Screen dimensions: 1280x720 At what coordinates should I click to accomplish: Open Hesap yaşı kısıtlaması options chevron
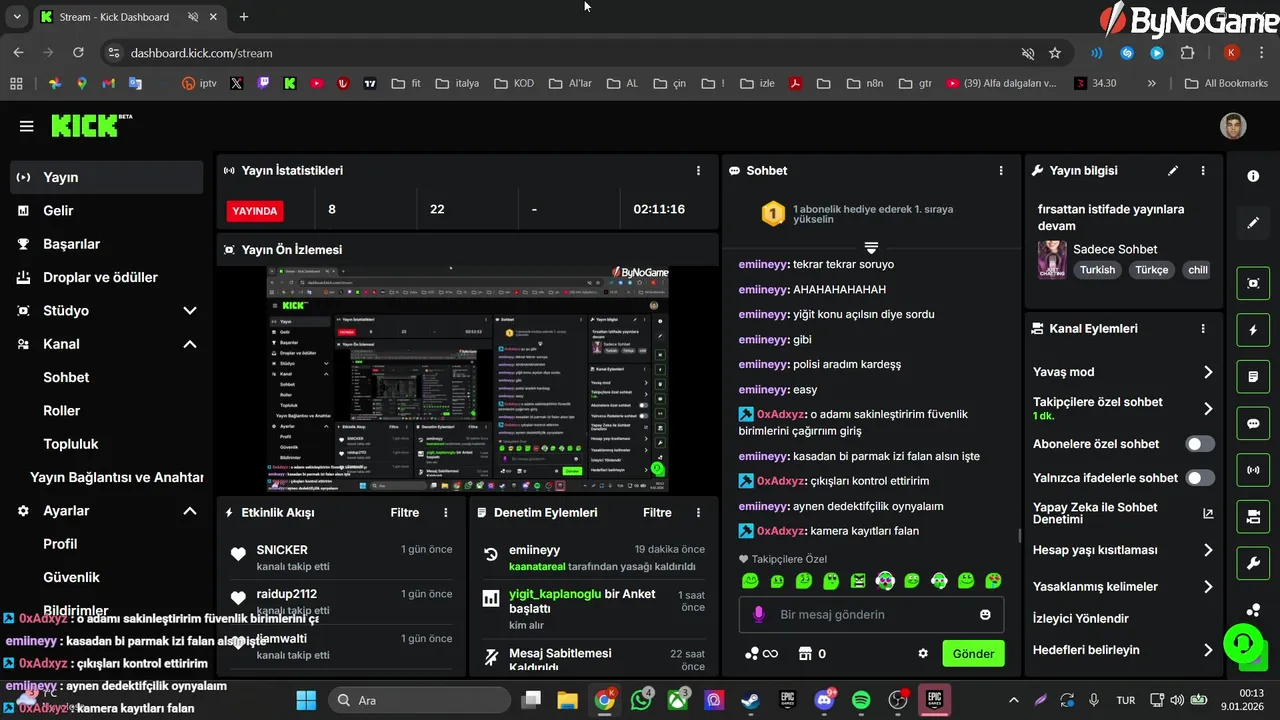tap(1208, 550)
